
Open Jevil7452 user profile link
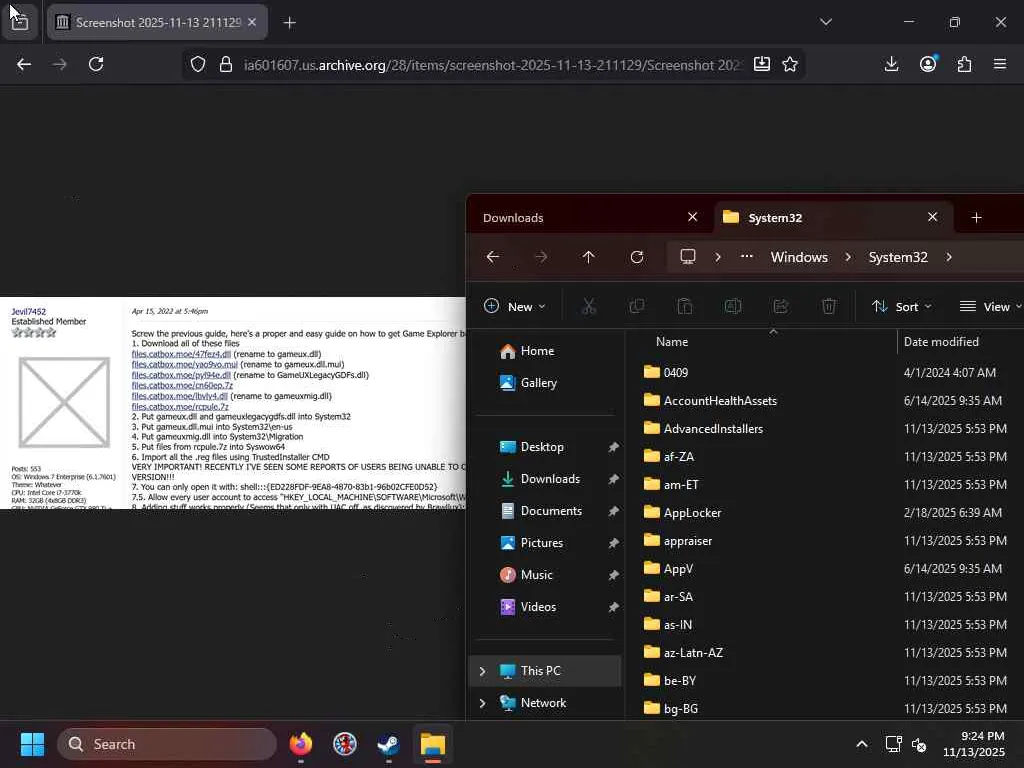pos(29,312)
